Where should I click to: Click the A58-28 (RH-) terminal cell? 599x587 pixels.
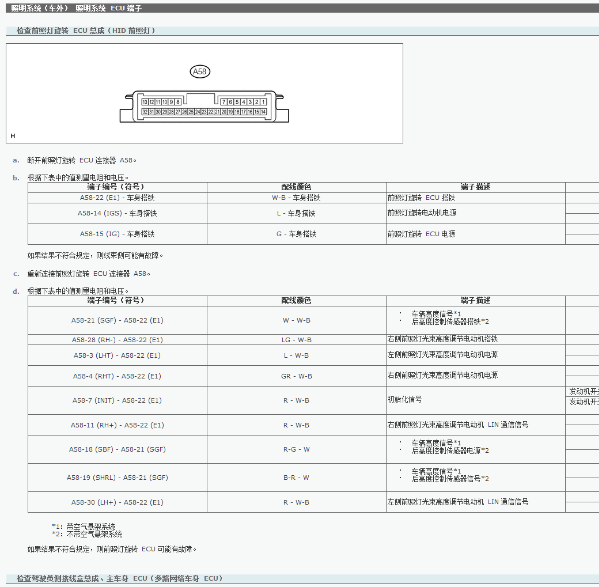pos(117,340)
